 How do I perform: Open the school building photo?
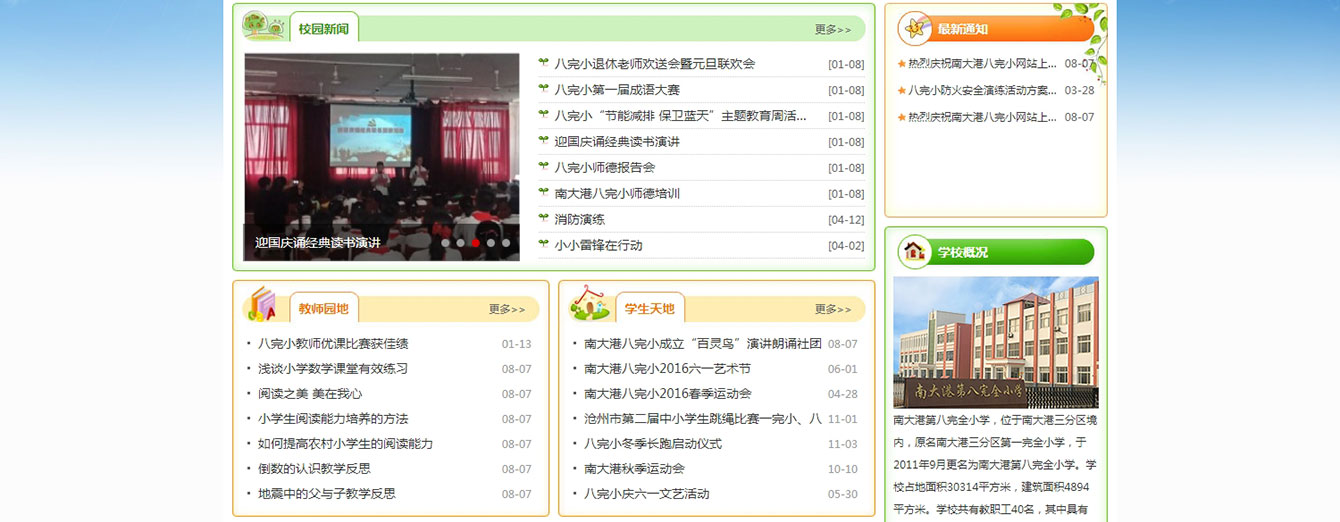[x=996, y=342]
